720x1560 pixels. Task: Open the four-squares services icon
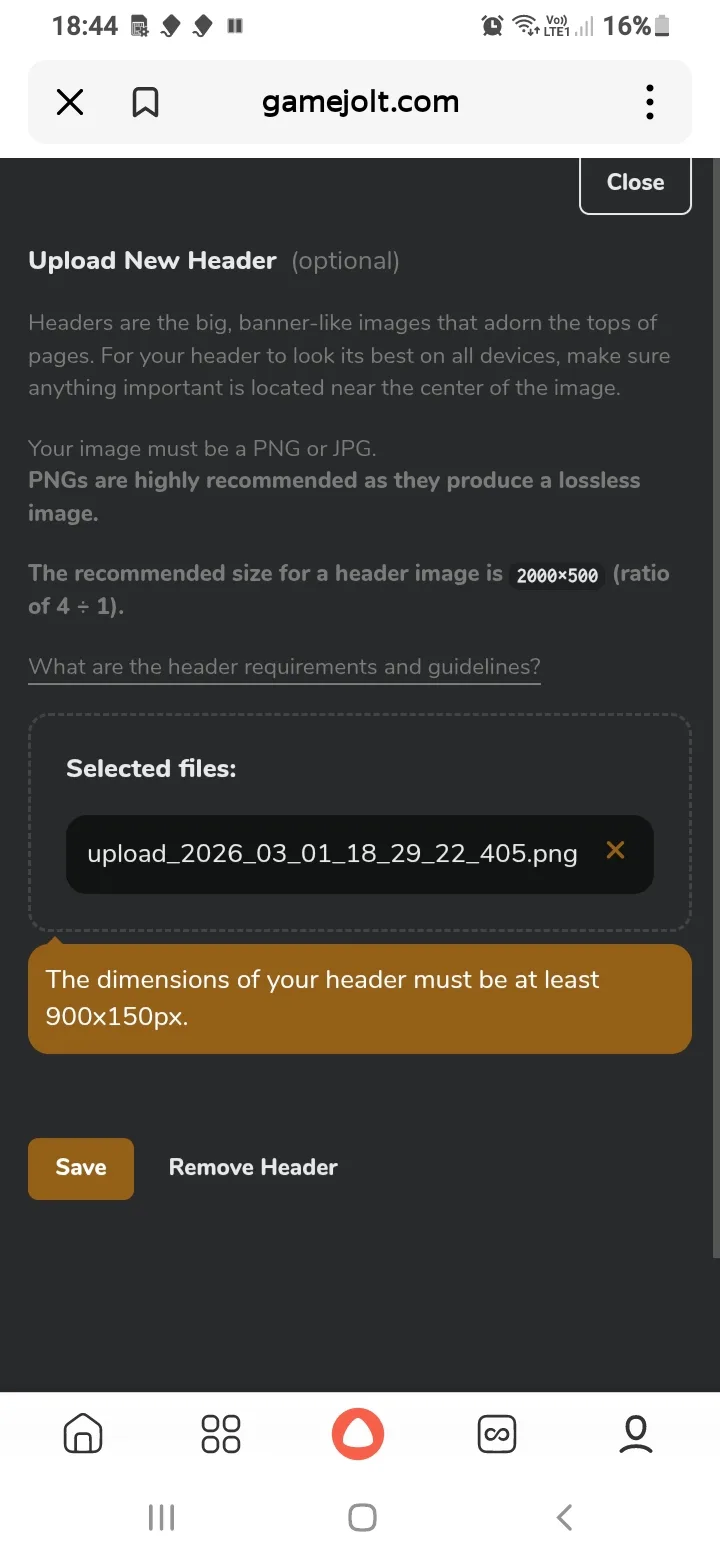221,1434
